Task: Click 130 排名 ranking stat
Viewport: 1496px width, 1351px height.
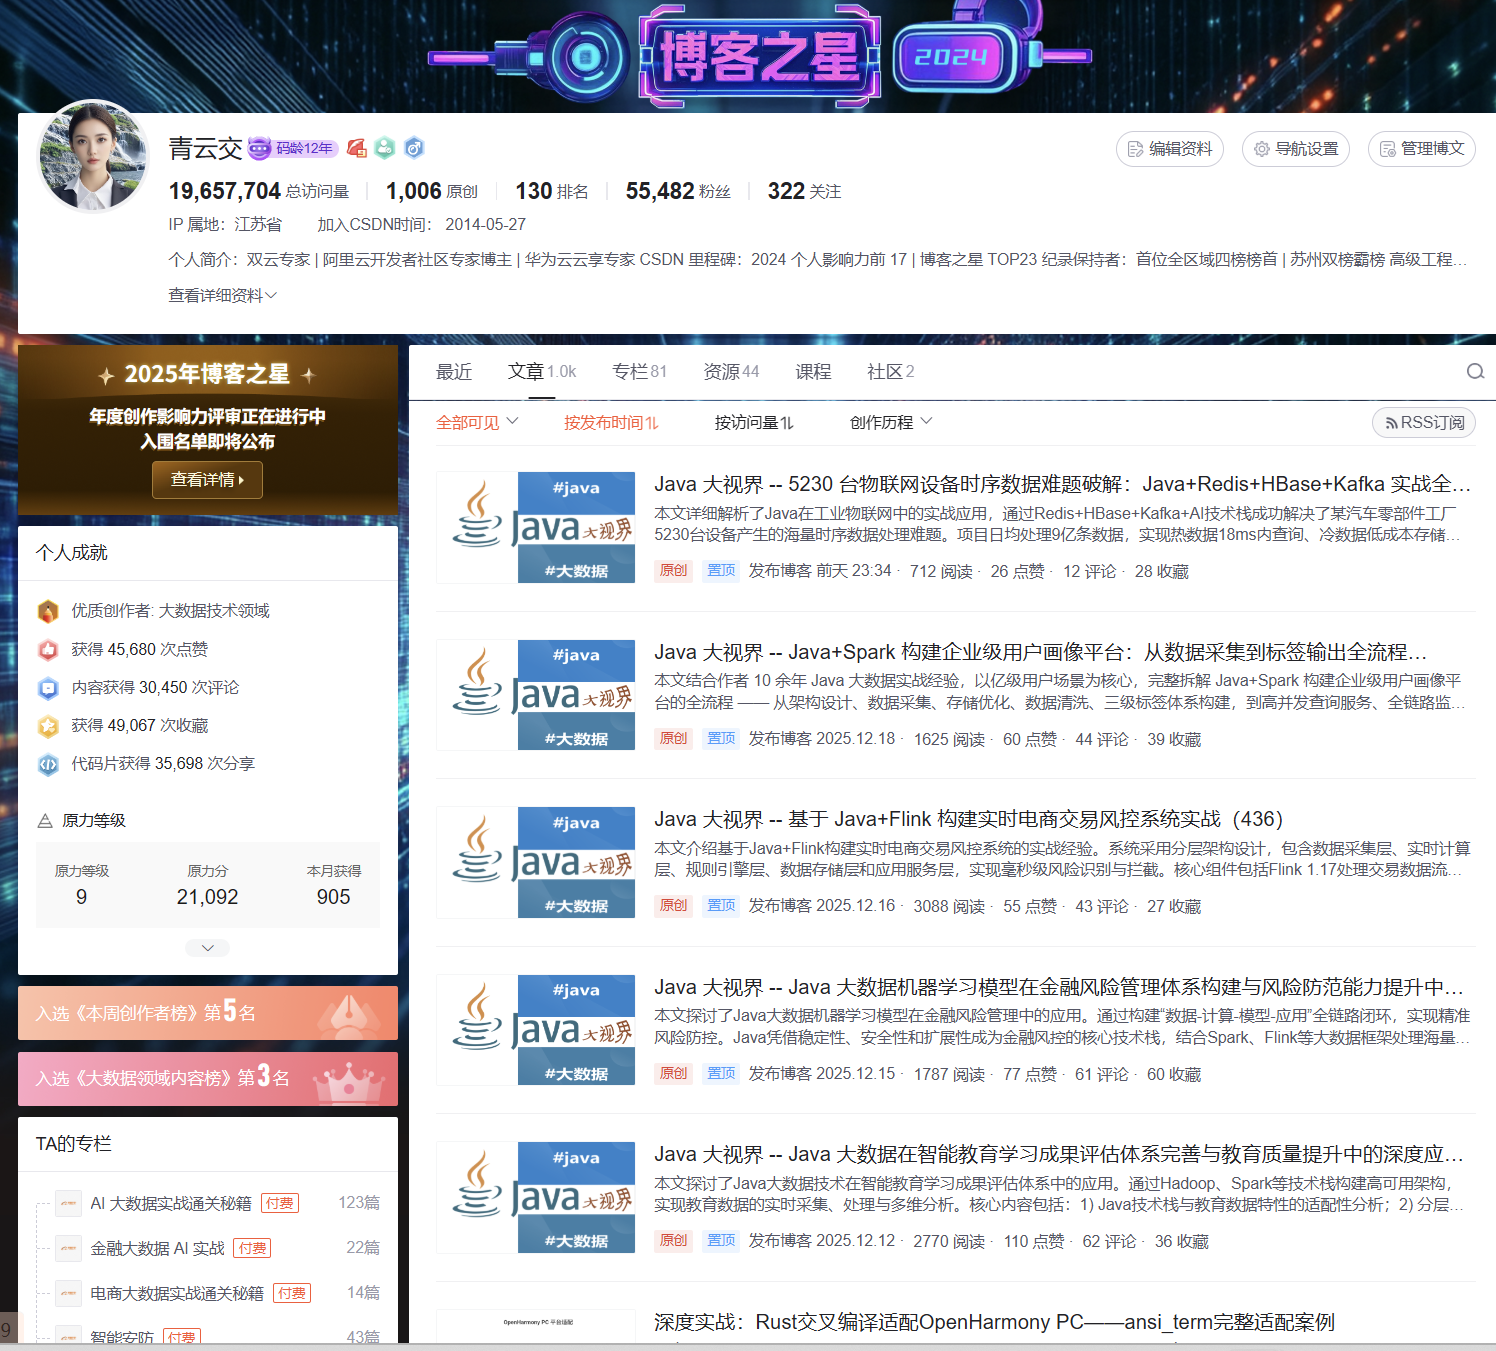Action: (x=551, y=191)
